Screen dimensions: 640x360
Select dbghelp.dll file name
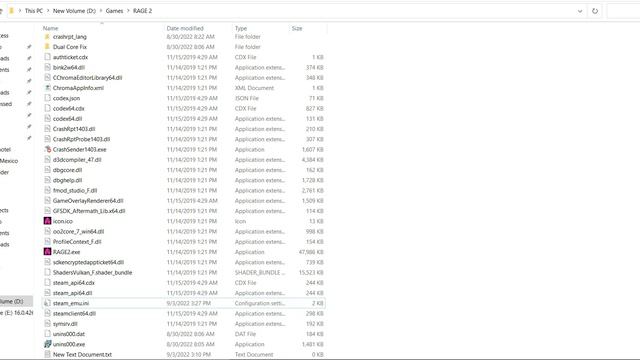pyautogui.click(x=67, y=180)
